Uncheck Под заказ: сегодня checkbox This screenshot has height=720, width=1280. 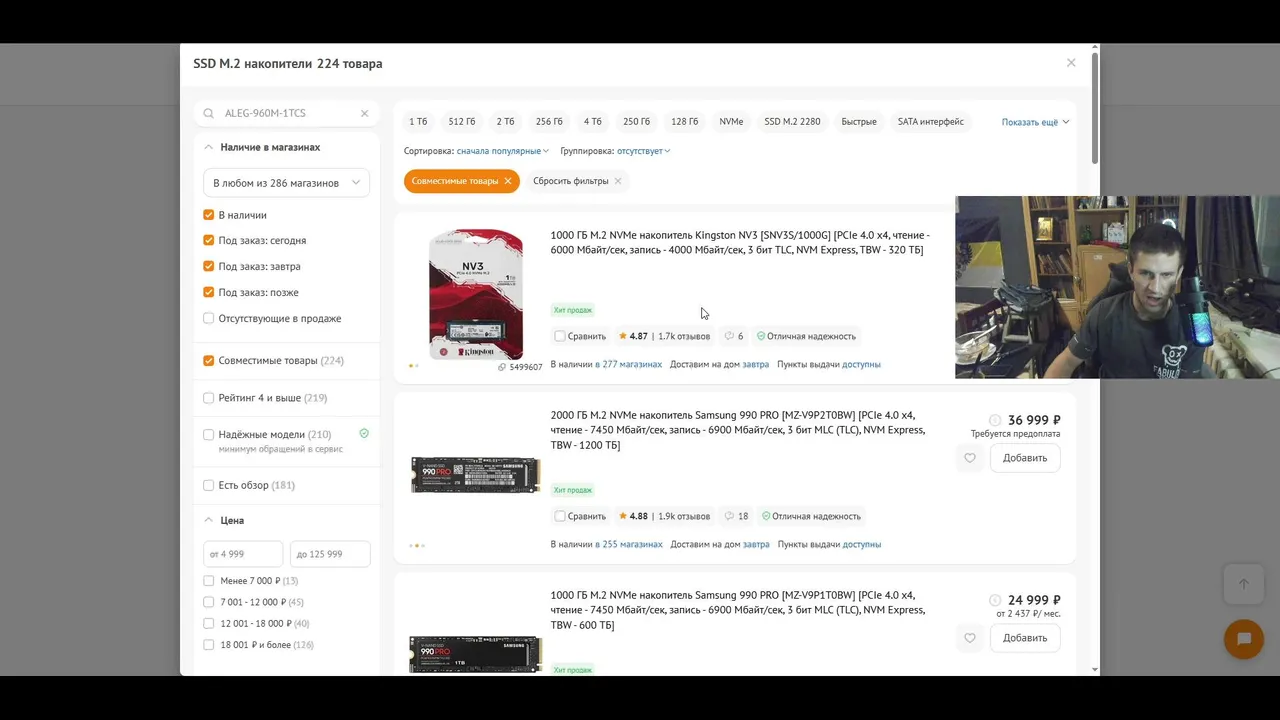click(x=209, y=240)
